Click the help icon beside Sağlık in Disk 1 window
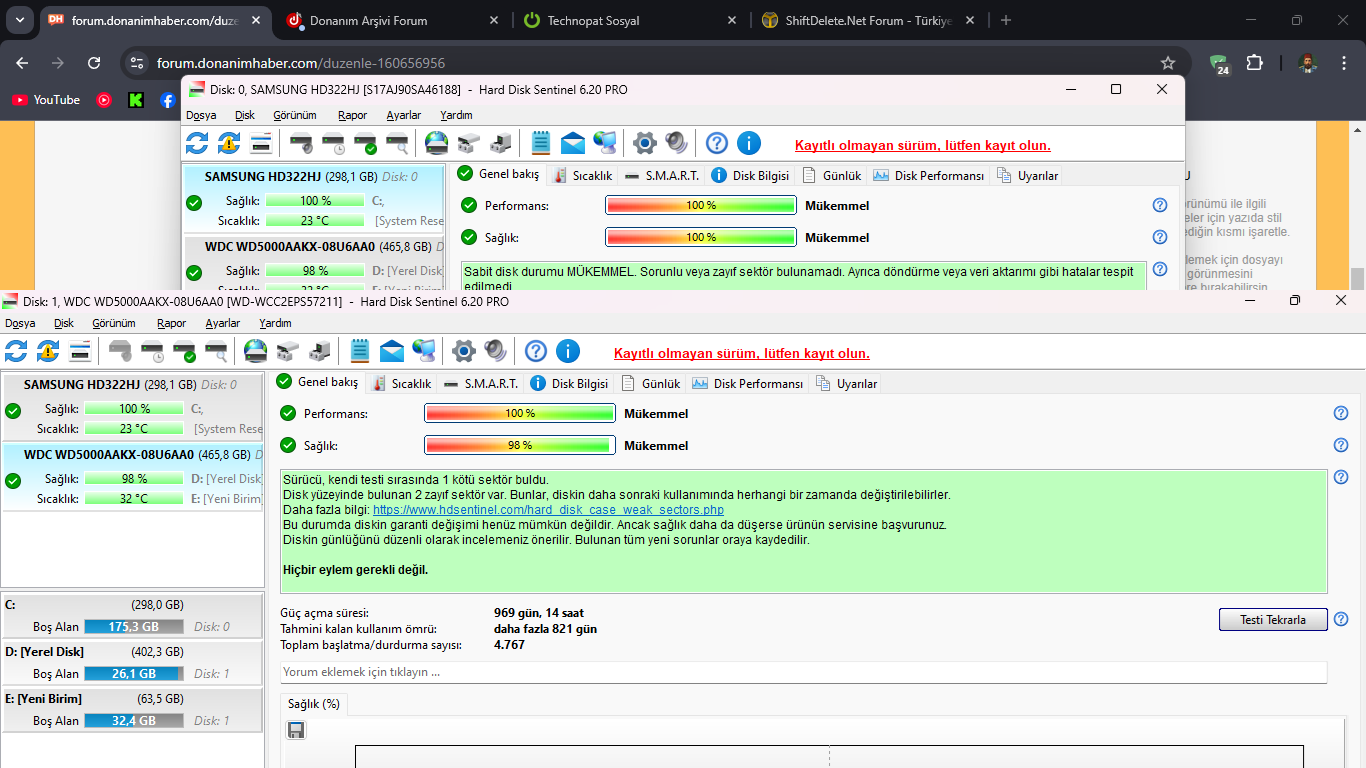Image resolution: width=1366 pixels, height=768 pixels. 1341,445
